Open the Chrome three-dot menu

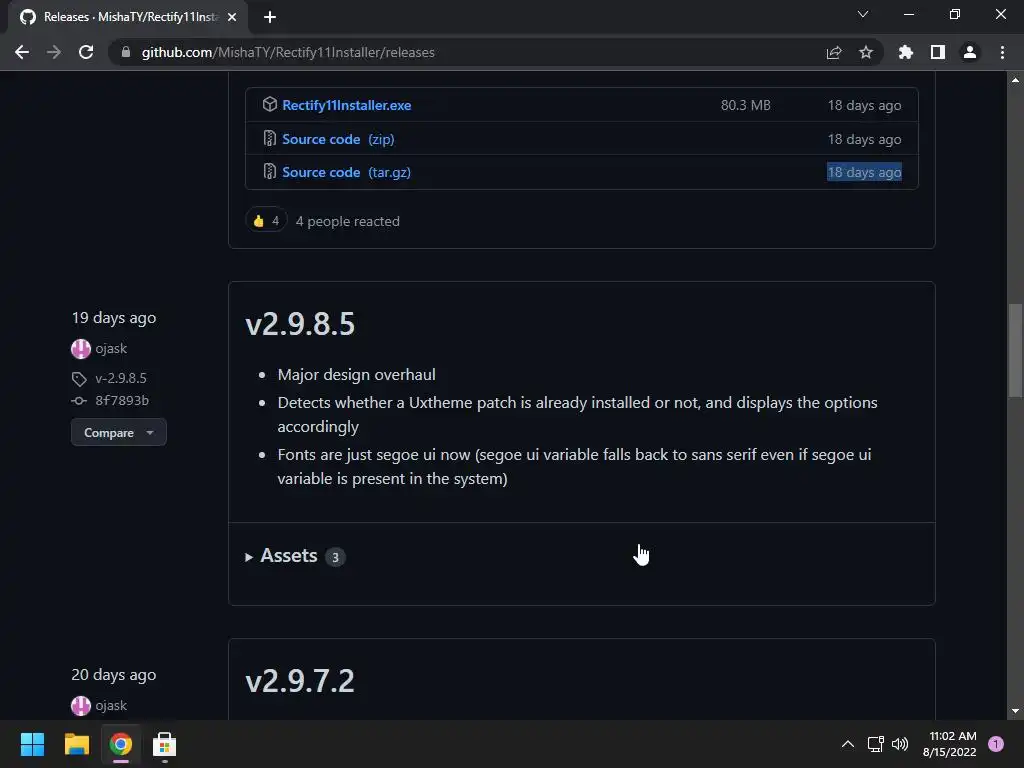coord(1002,52)
